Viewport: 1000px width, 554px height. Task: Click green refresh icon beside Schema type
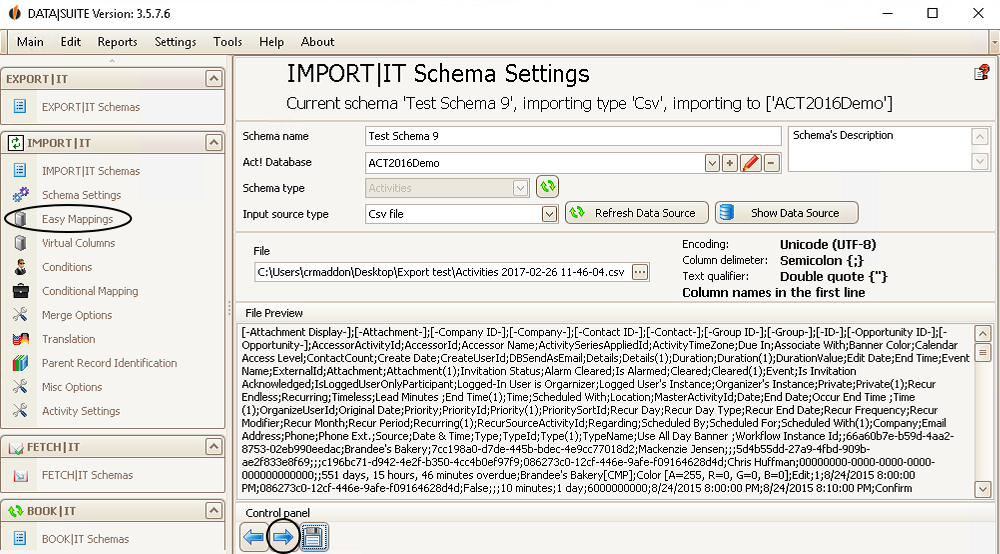coord(547,187)
